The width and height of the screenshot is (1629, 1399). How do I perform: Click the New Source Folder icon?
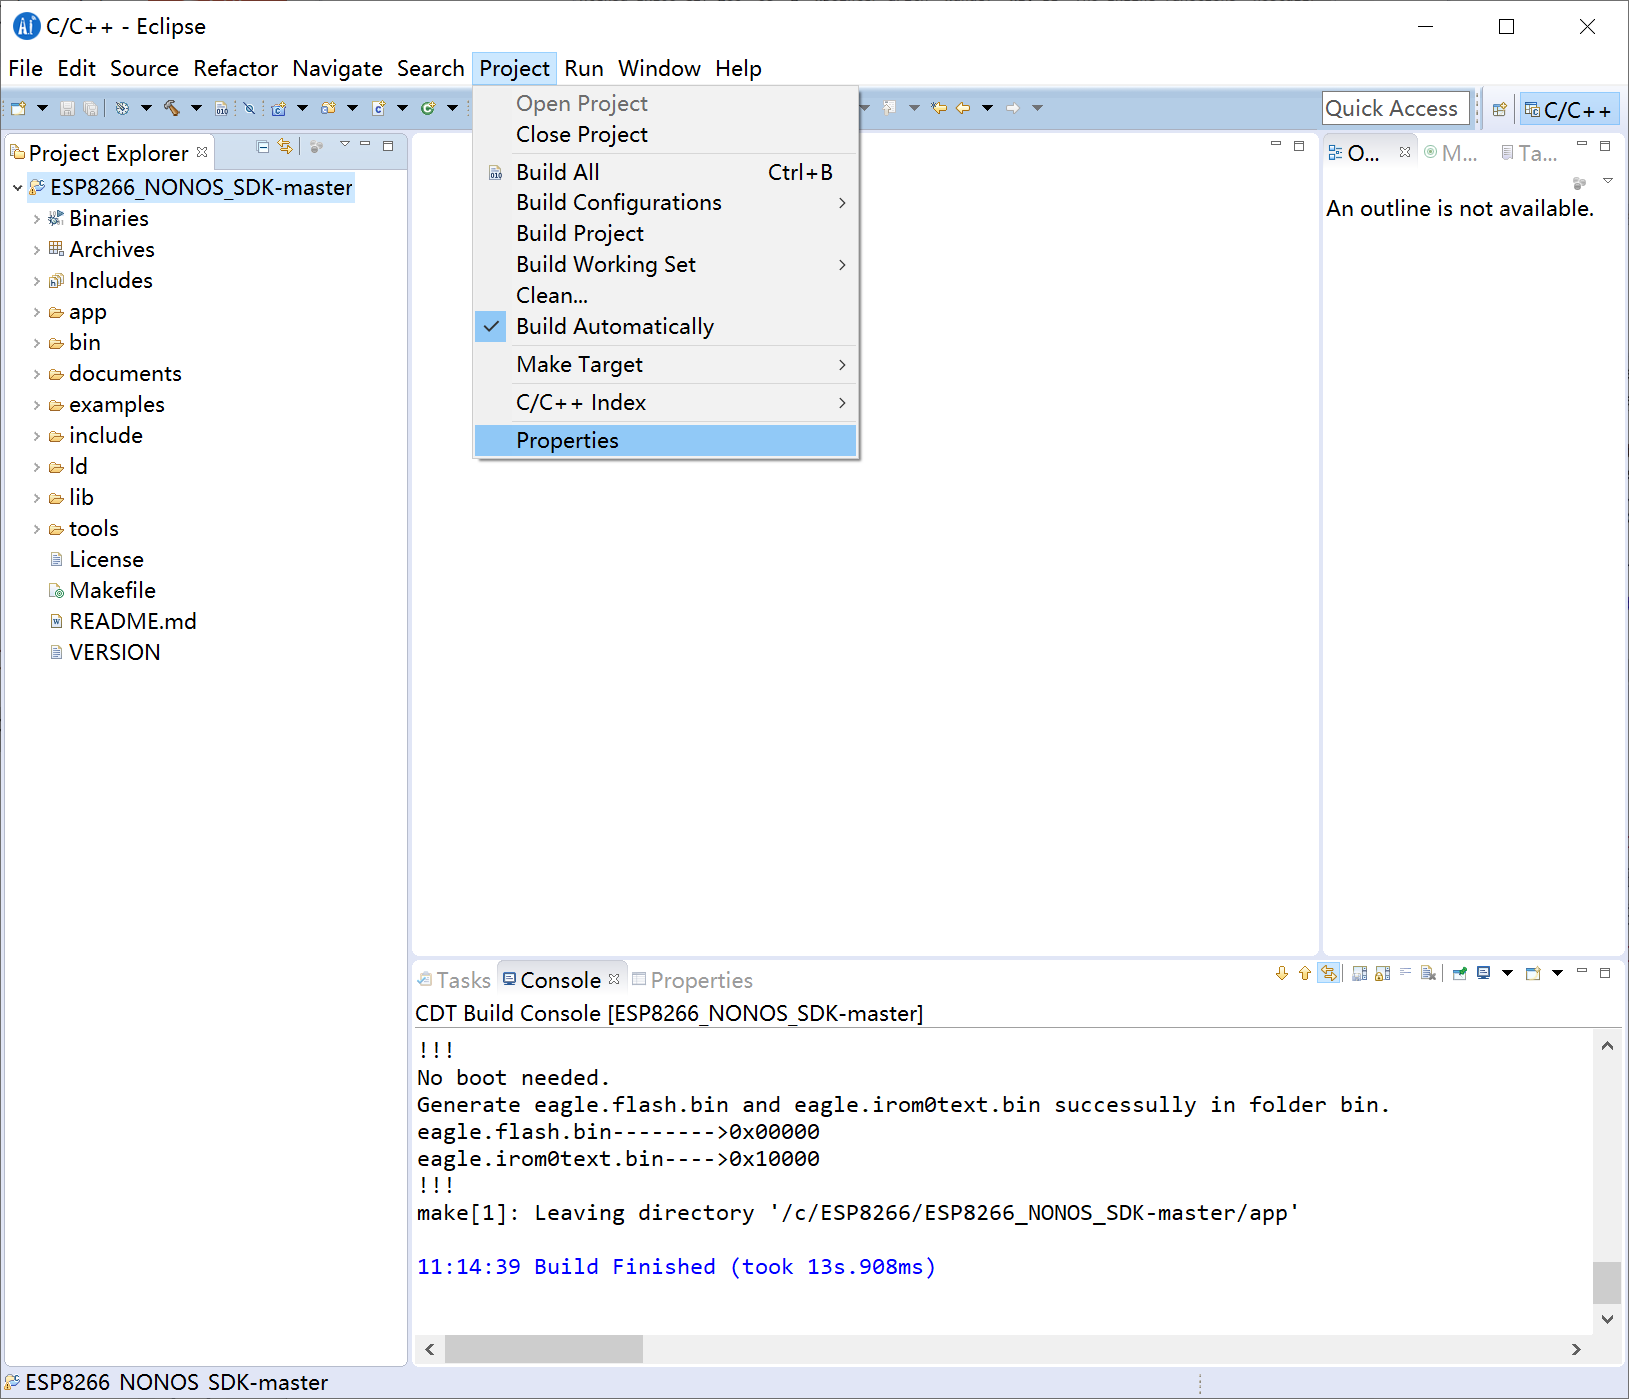pyautogui.click(x=328, y=108)
